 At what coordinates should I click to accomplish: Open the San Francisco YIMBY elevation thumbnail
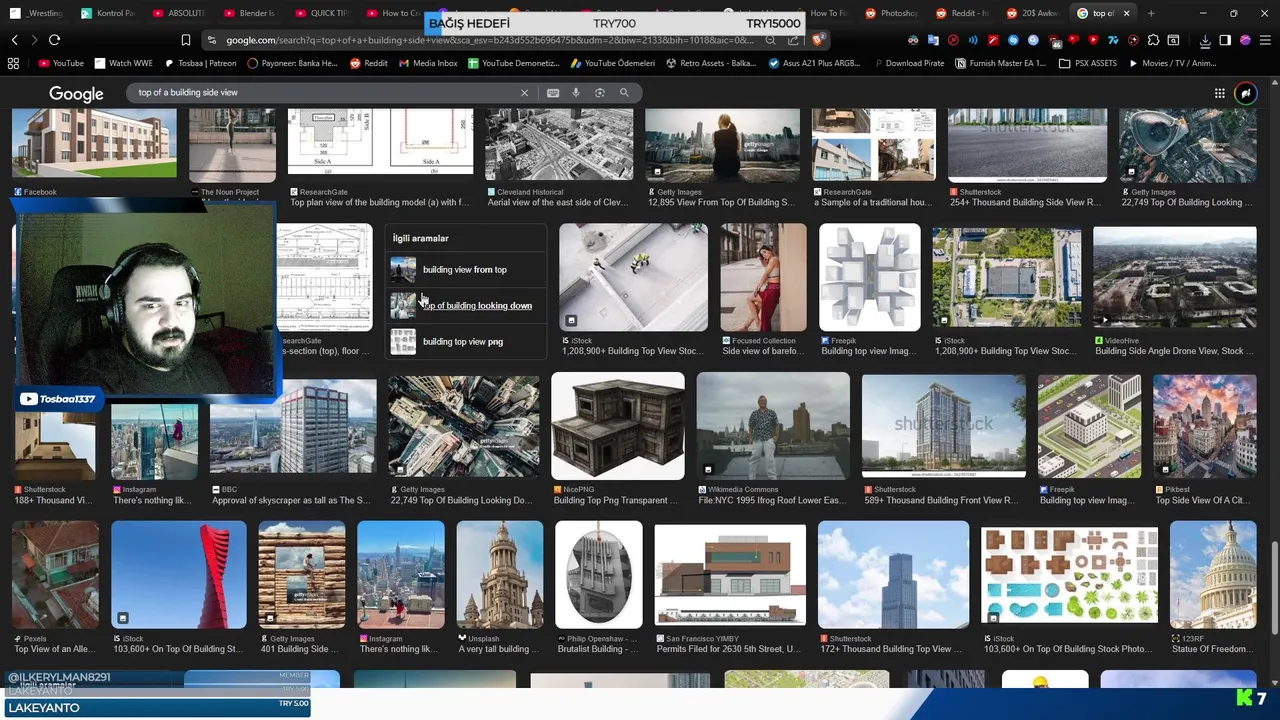pyautogui.click(x=730, y=575)
